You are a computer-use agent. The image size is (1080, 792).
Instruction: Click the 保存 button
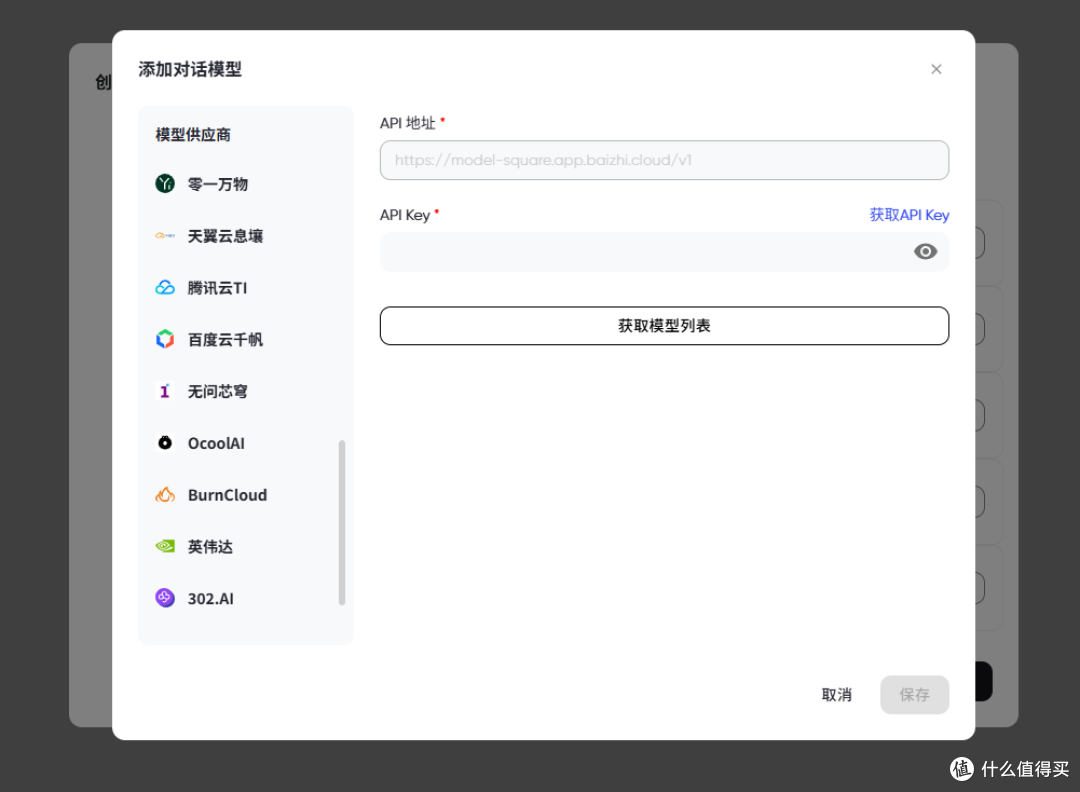pos(914,694)
